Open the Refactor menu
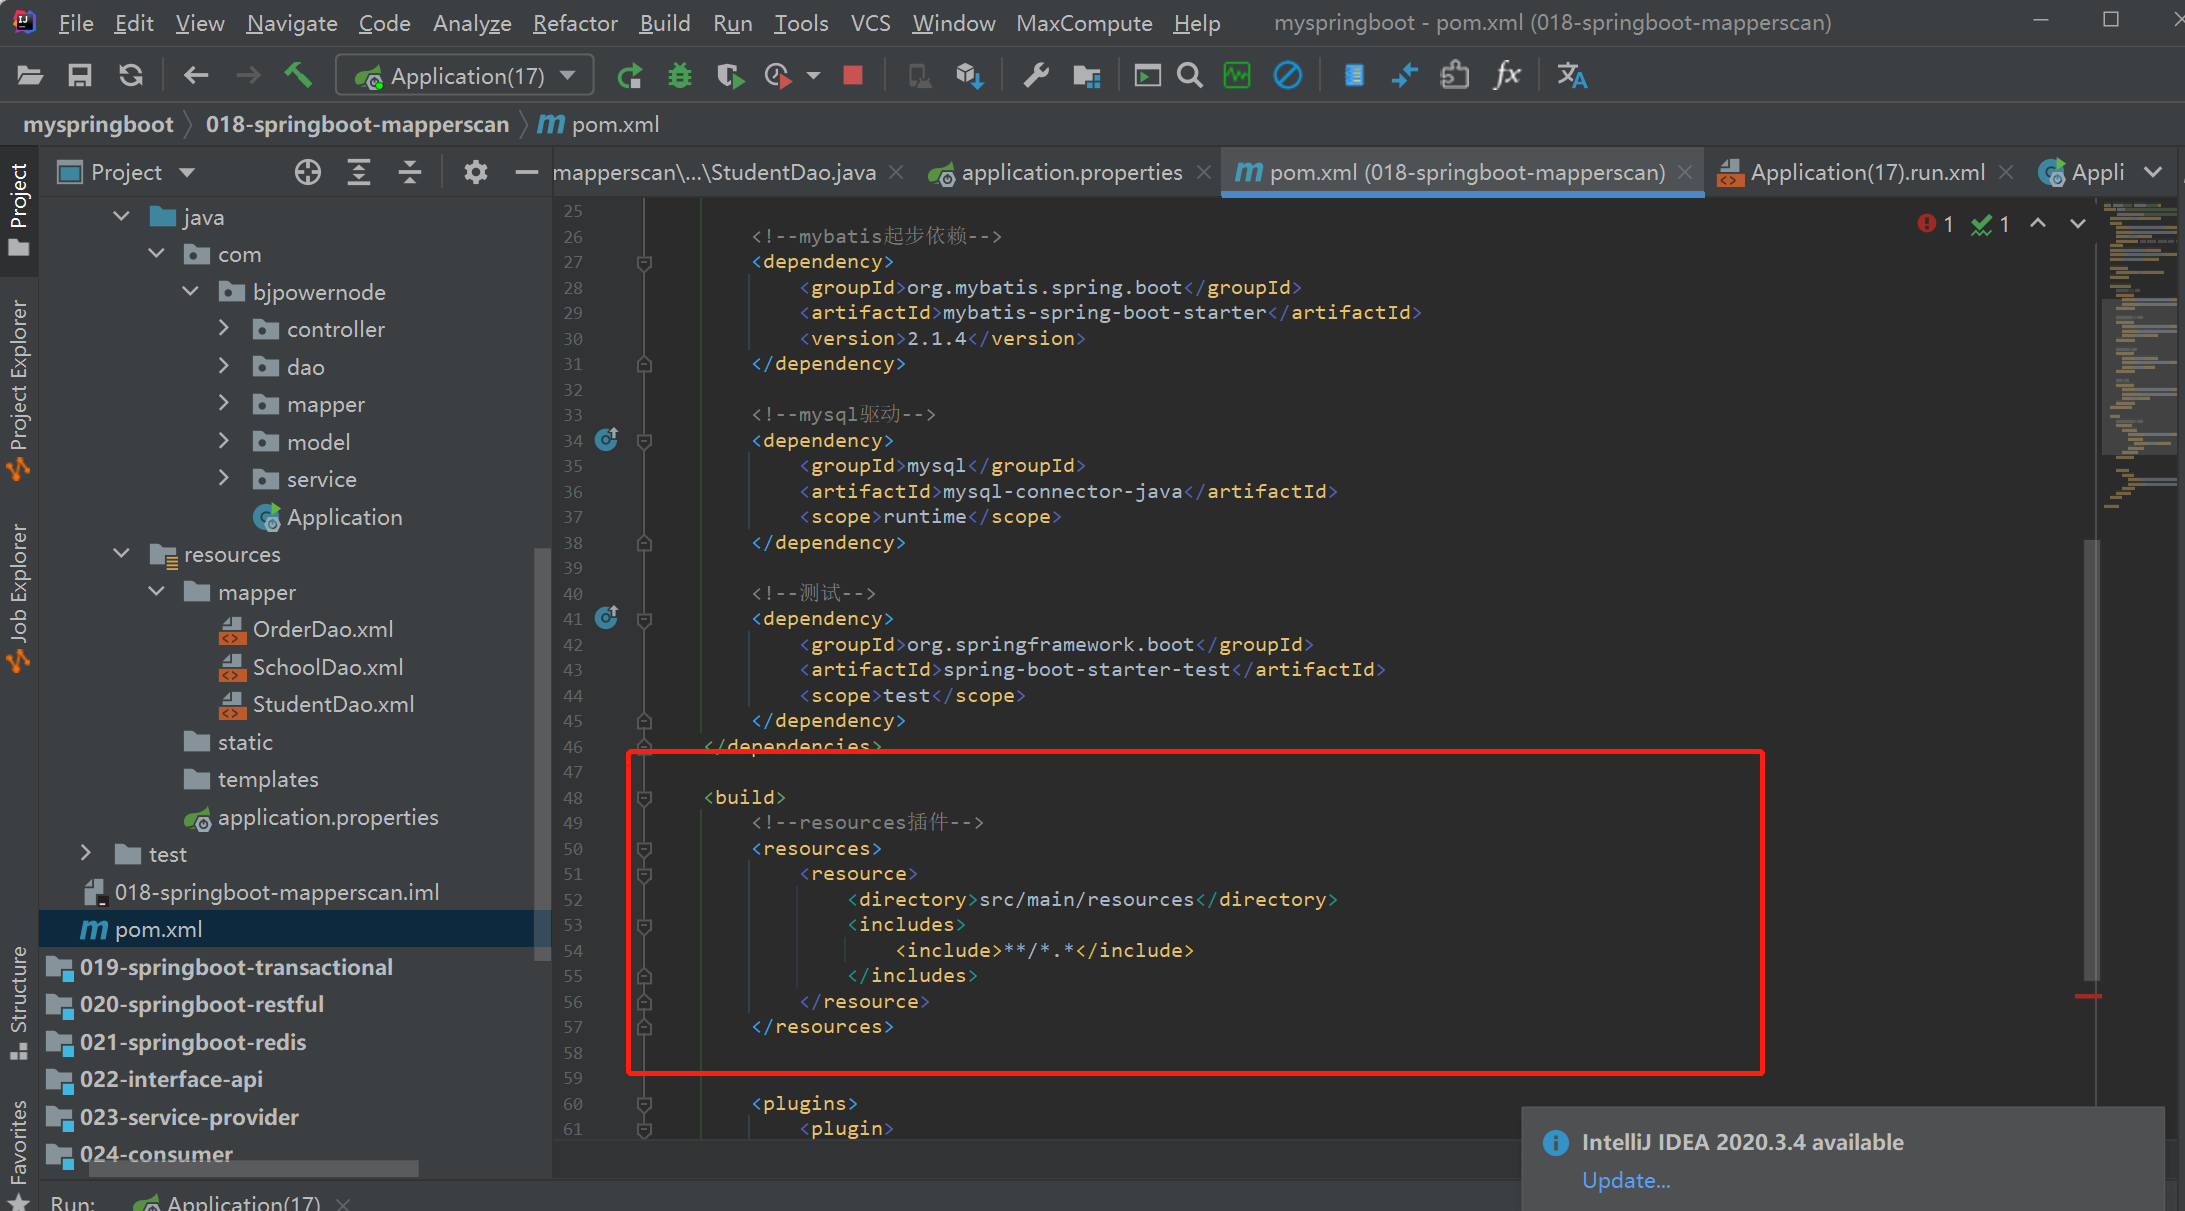This screenshot has height=1211, width=2185. click(x=575, y=22)
